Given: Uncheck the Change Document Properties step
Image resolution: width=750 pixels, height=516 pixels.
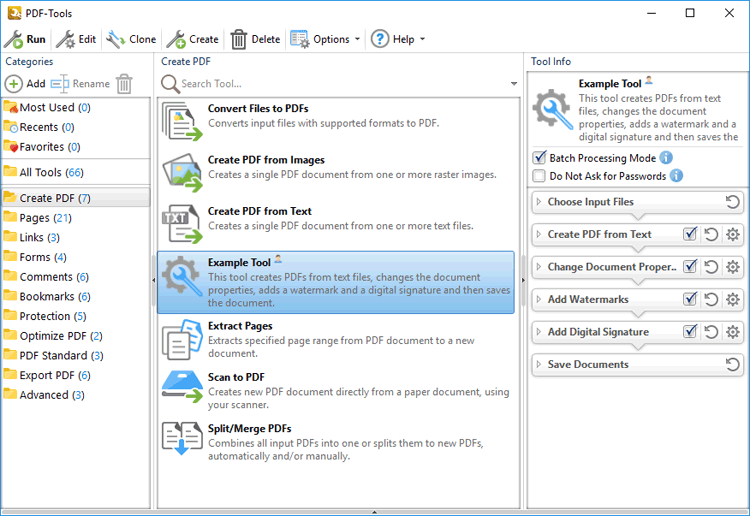Looking at the screenshot, I should pos(690,266).
